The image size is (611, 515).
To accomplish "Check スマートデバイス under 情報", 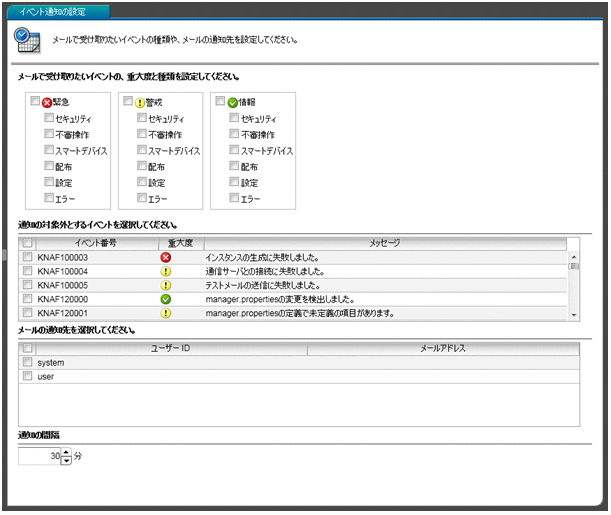I will (x=234, y=150).
